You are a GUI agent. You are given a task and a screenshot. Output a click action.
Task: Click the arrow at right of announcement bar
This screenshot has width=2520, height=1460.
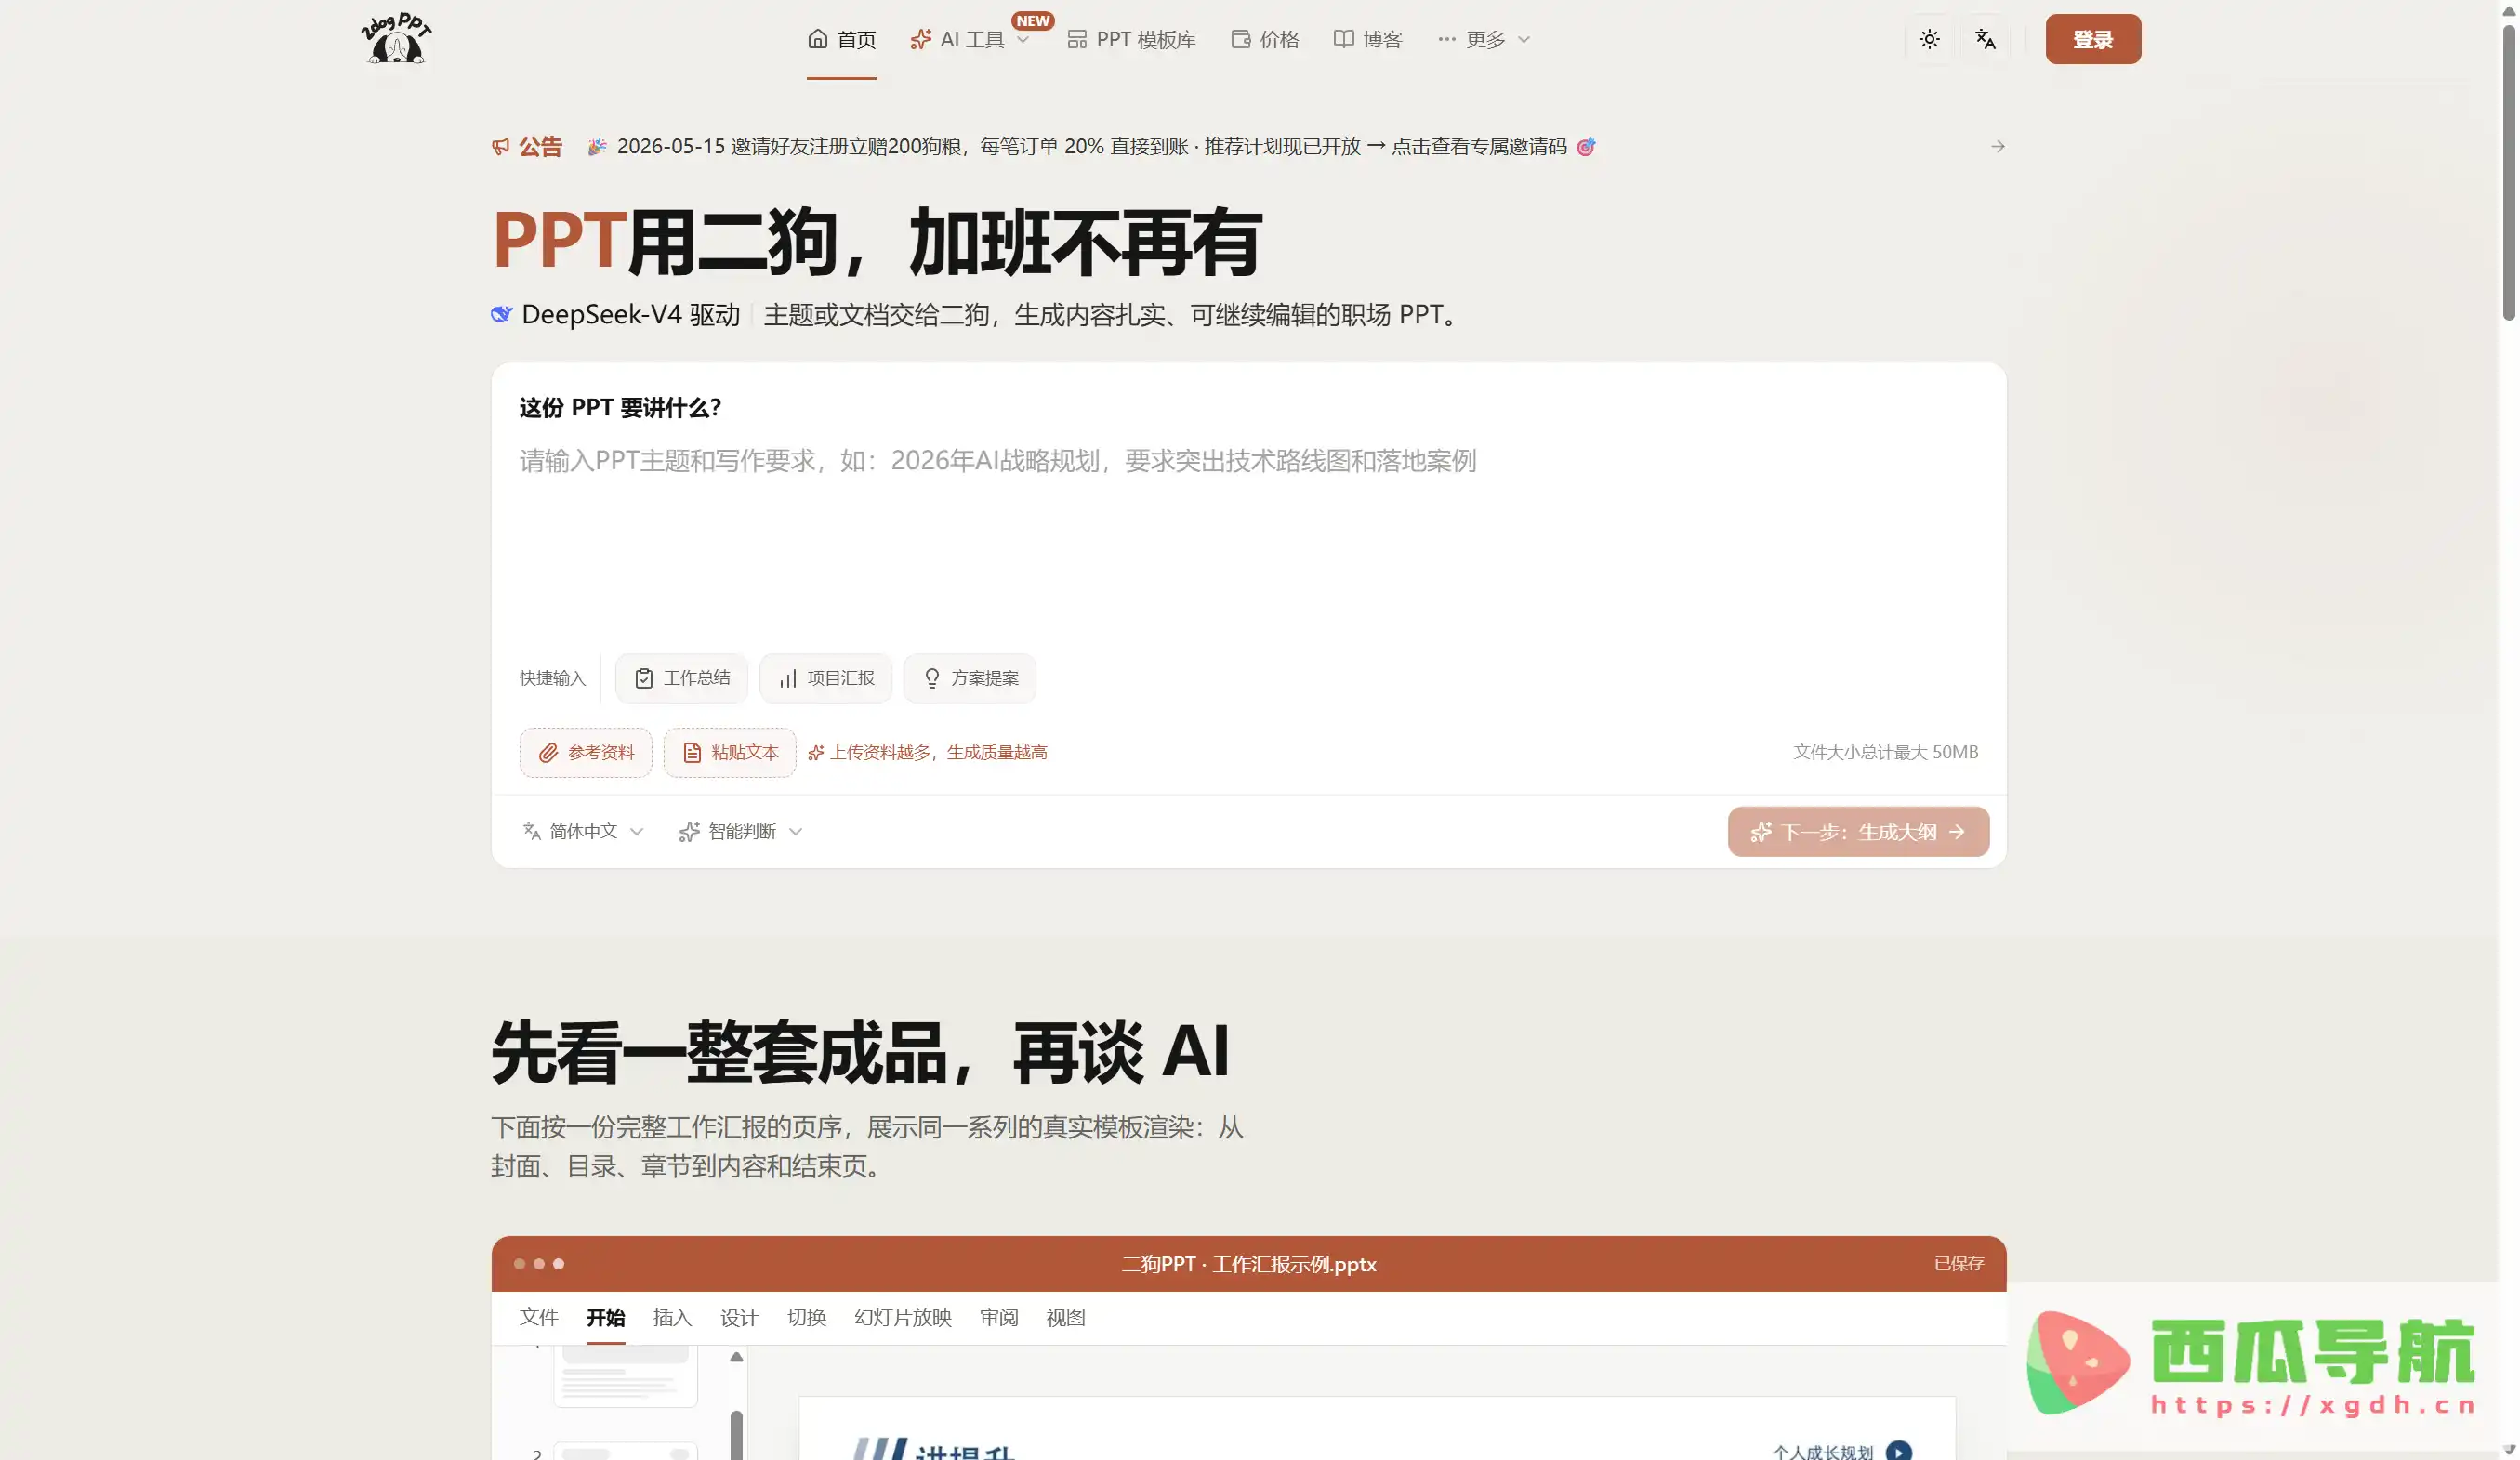(x=1997, y=147)
